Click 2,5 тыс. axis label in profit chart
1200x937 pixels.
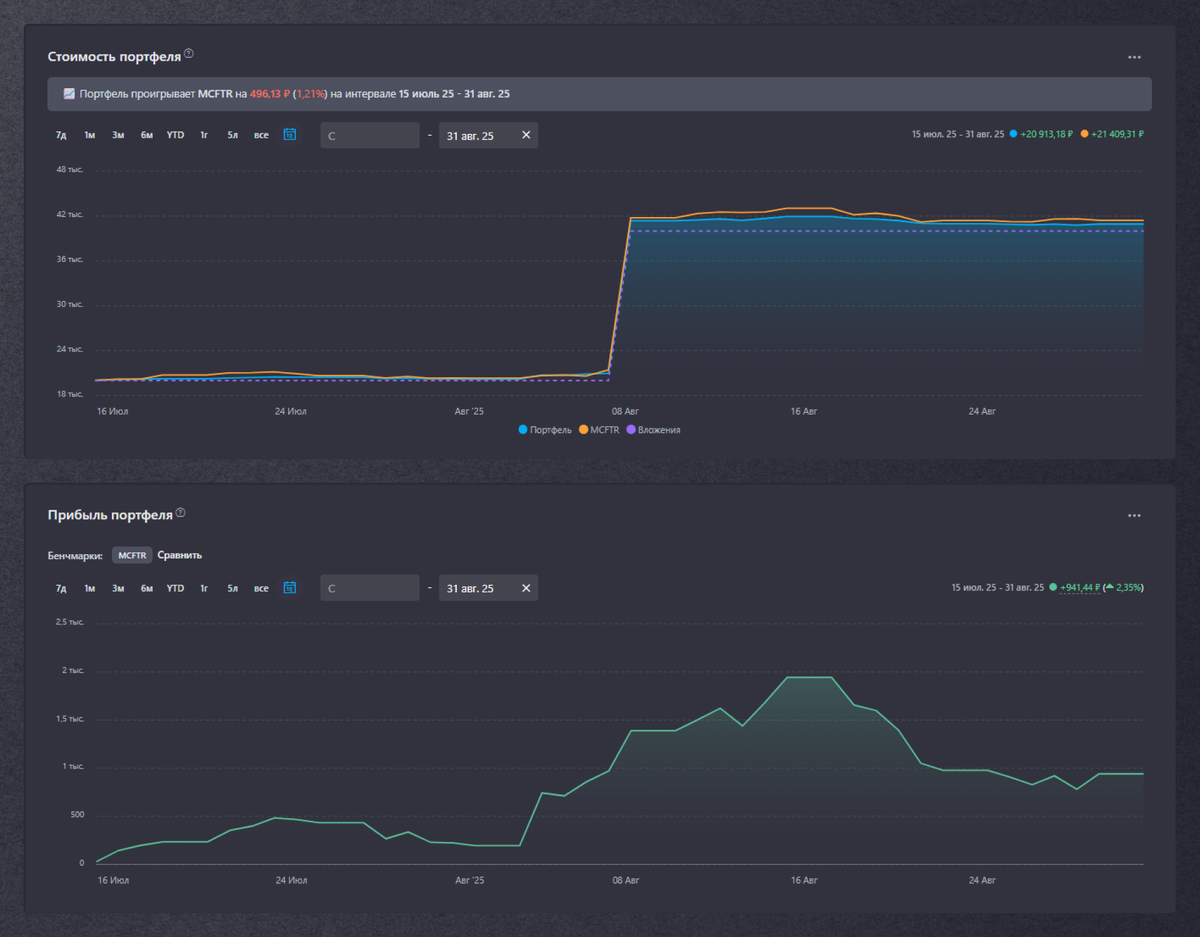click(69, 622)
